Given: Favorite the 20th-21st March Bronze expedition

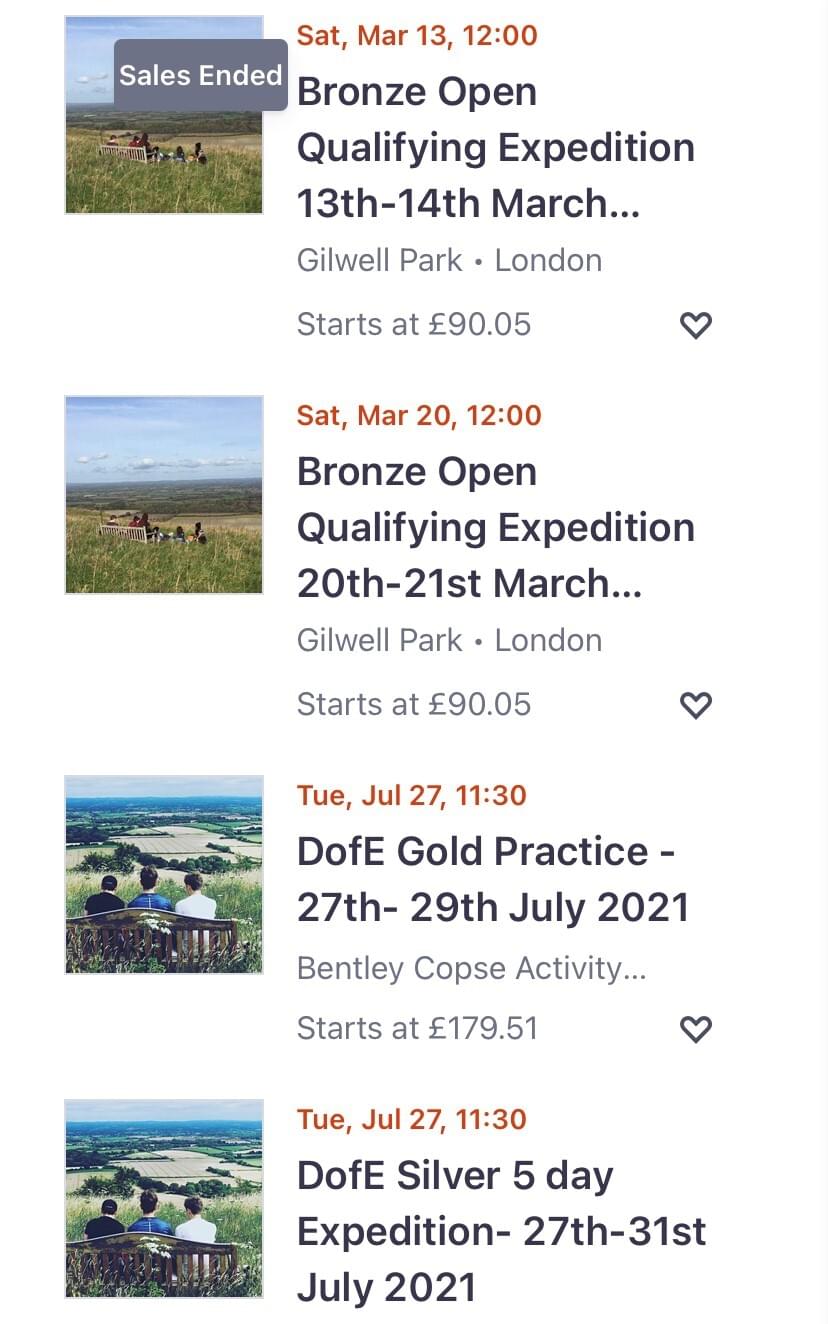Looking at the screenshot, I should click(x=695, y=705).
